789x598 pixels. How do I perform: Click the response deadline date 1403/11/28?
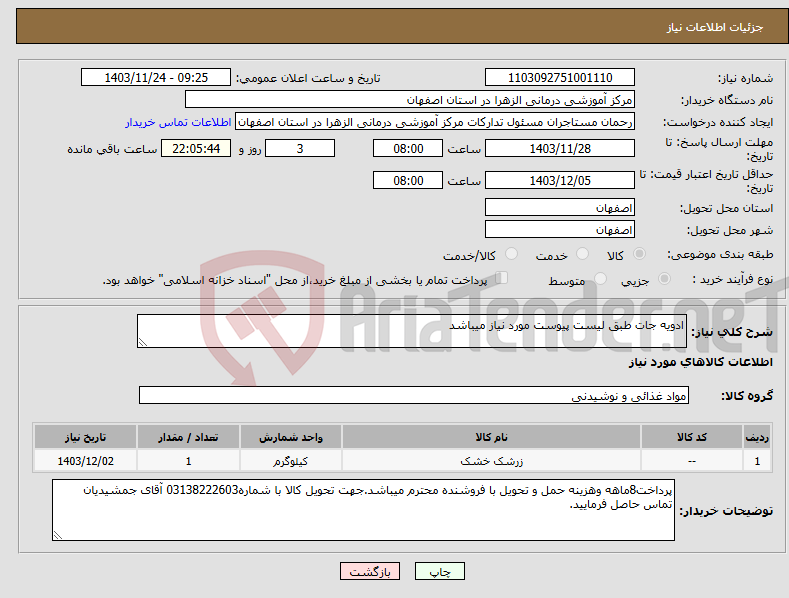click(560, 148)
